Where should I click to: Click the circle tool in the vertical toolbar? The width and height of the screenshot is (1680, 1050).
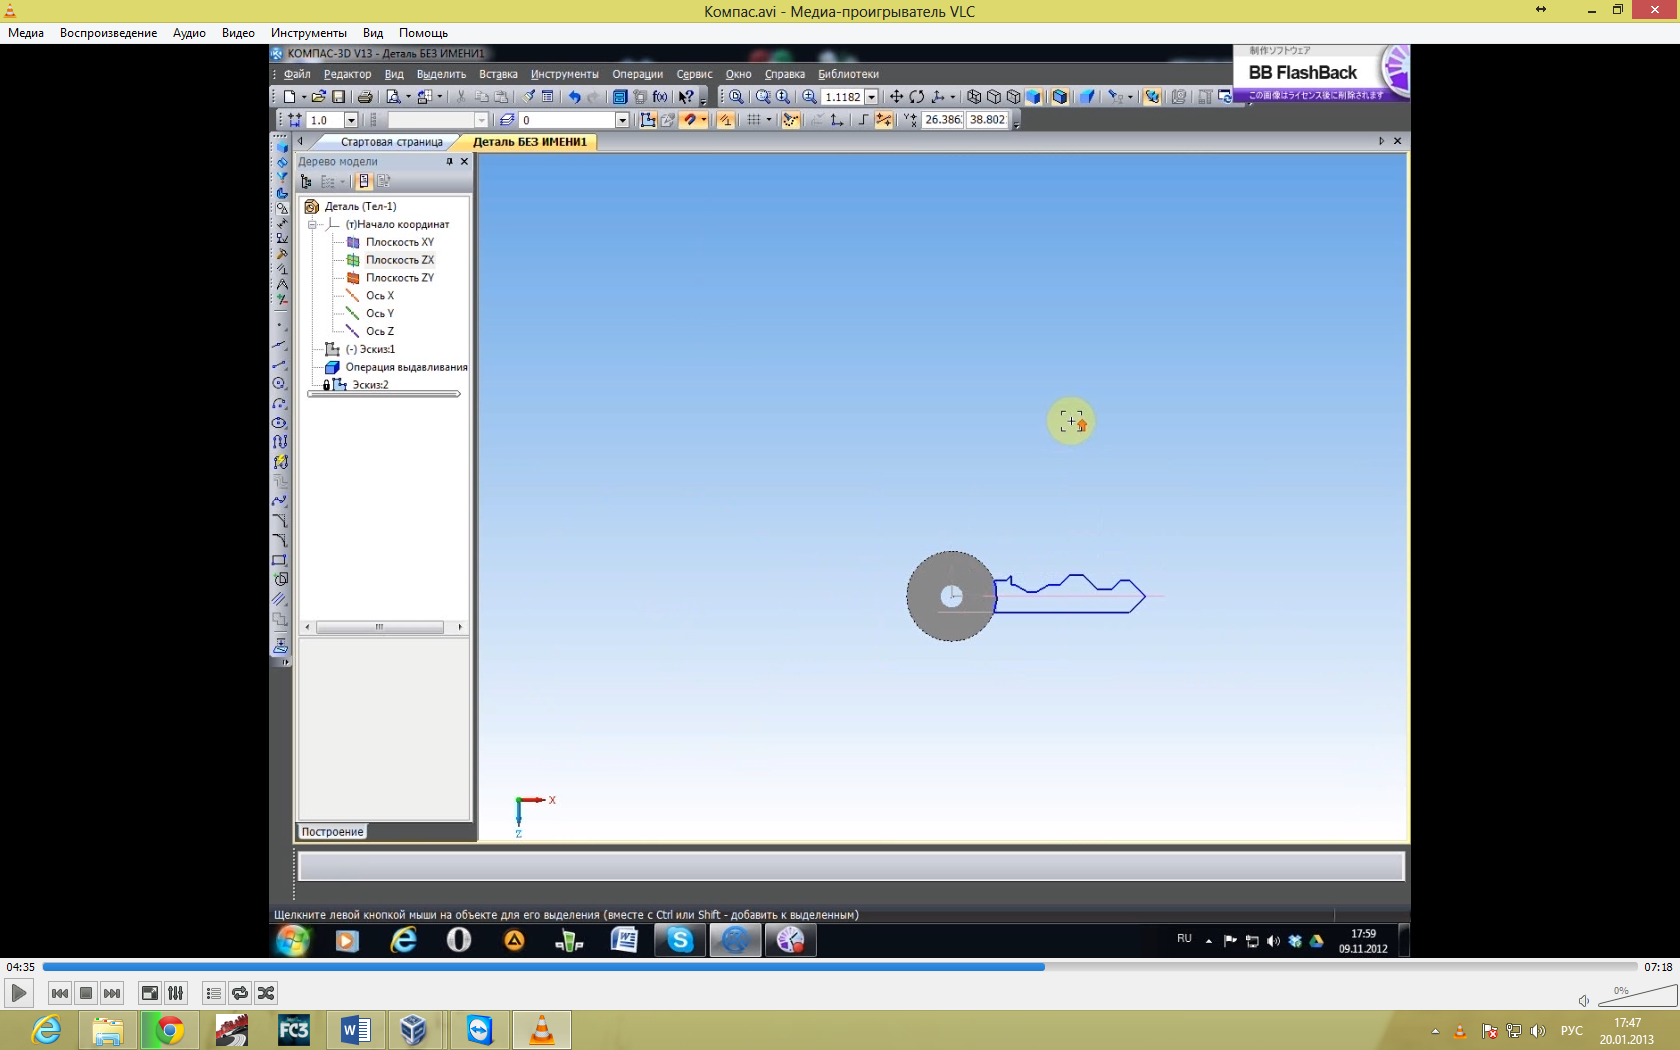(x=281, y=384)
